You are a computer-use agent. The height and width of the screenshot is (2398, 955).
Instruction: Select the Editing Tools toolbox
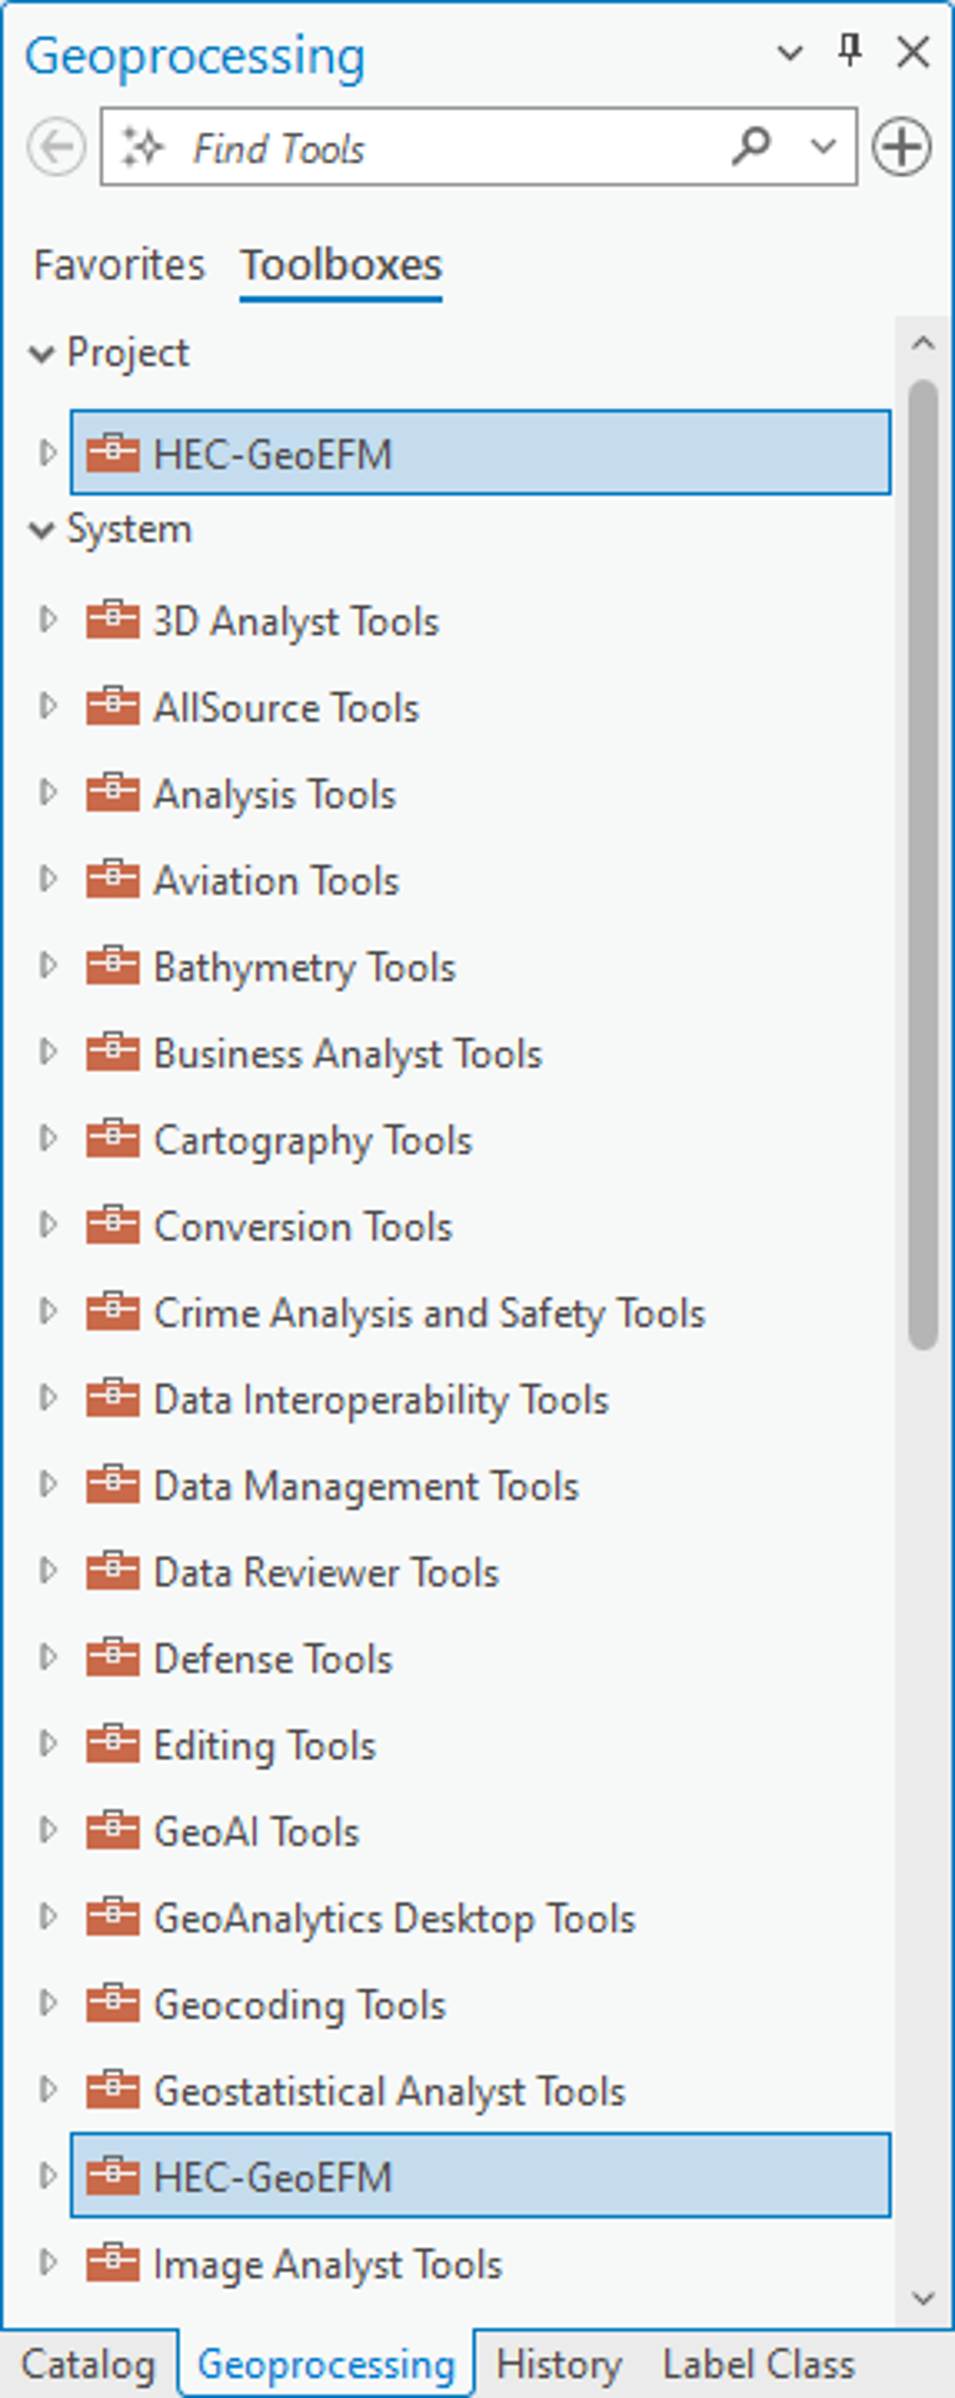pos(264,1746)
